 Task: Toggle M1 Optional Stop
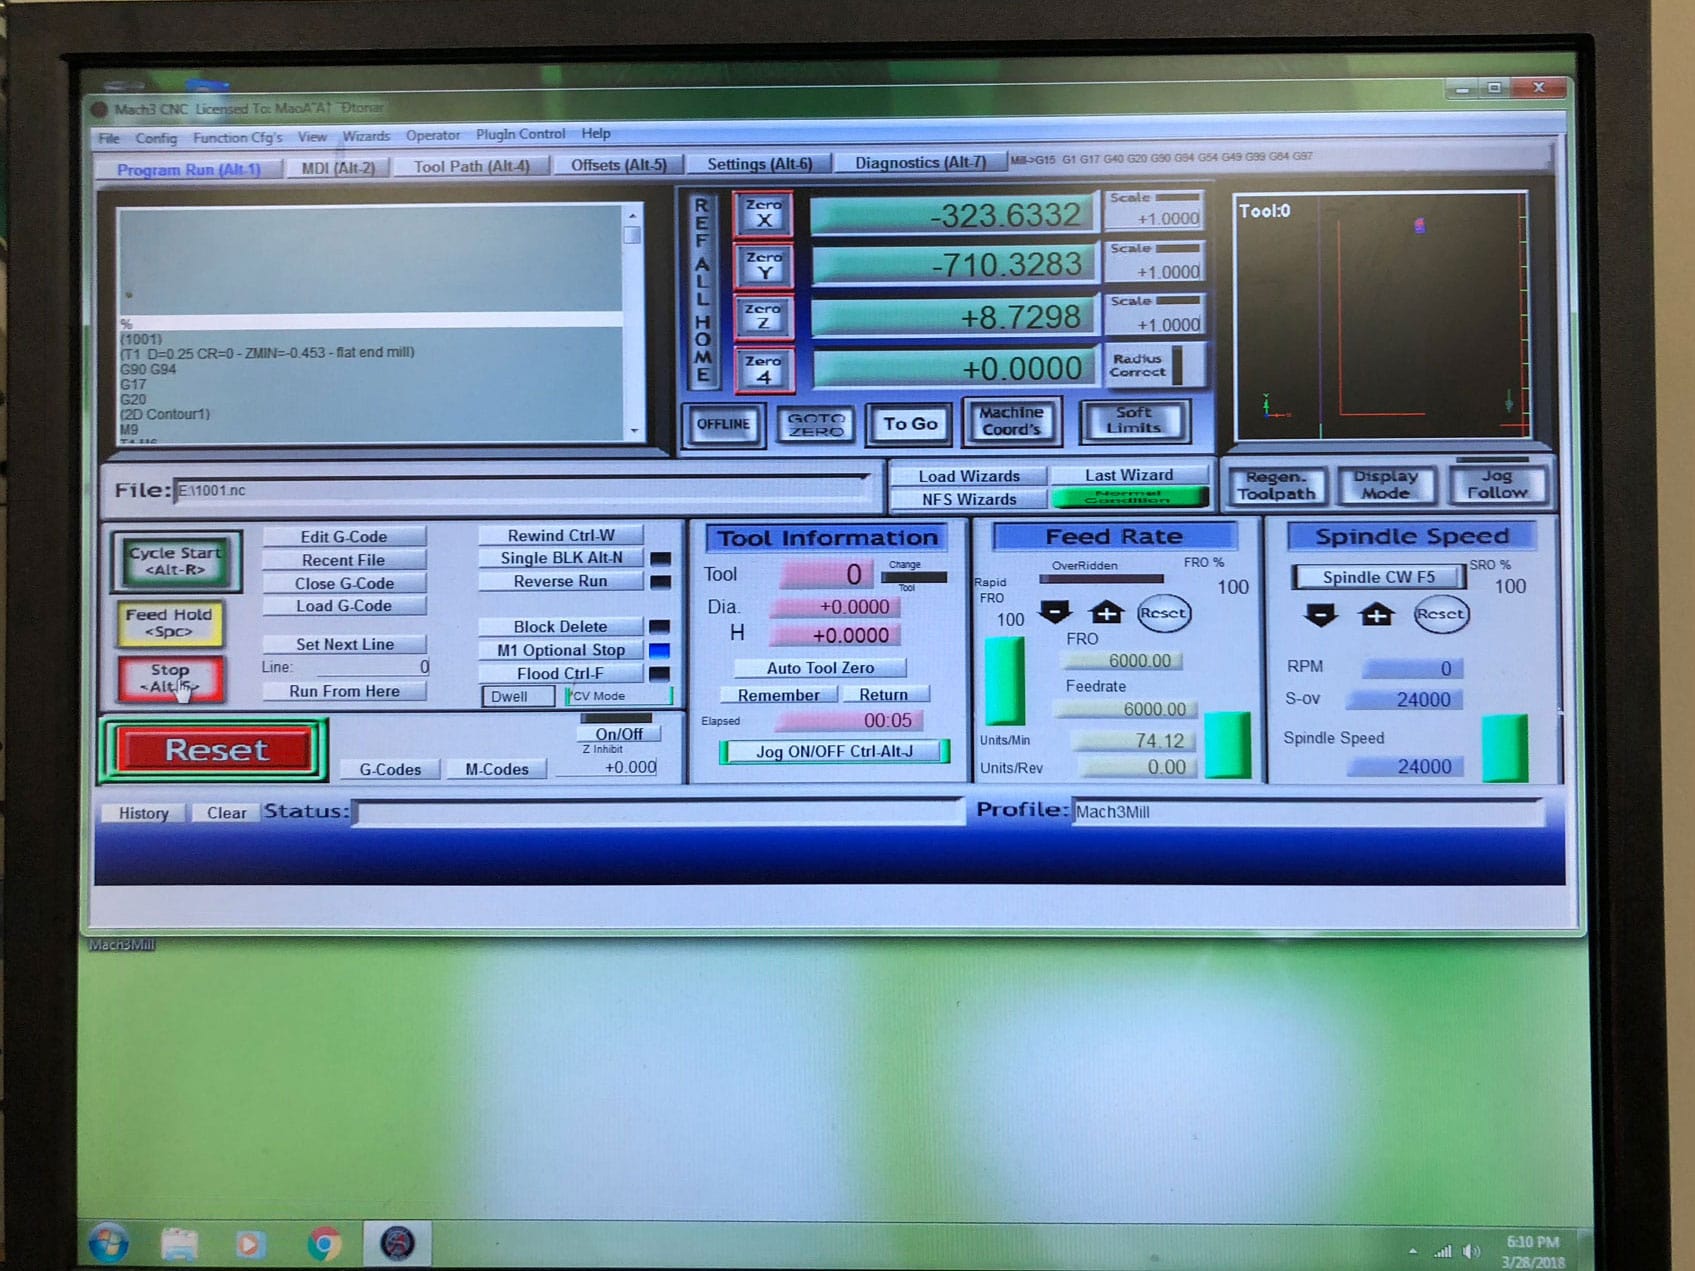click(560, 650)
